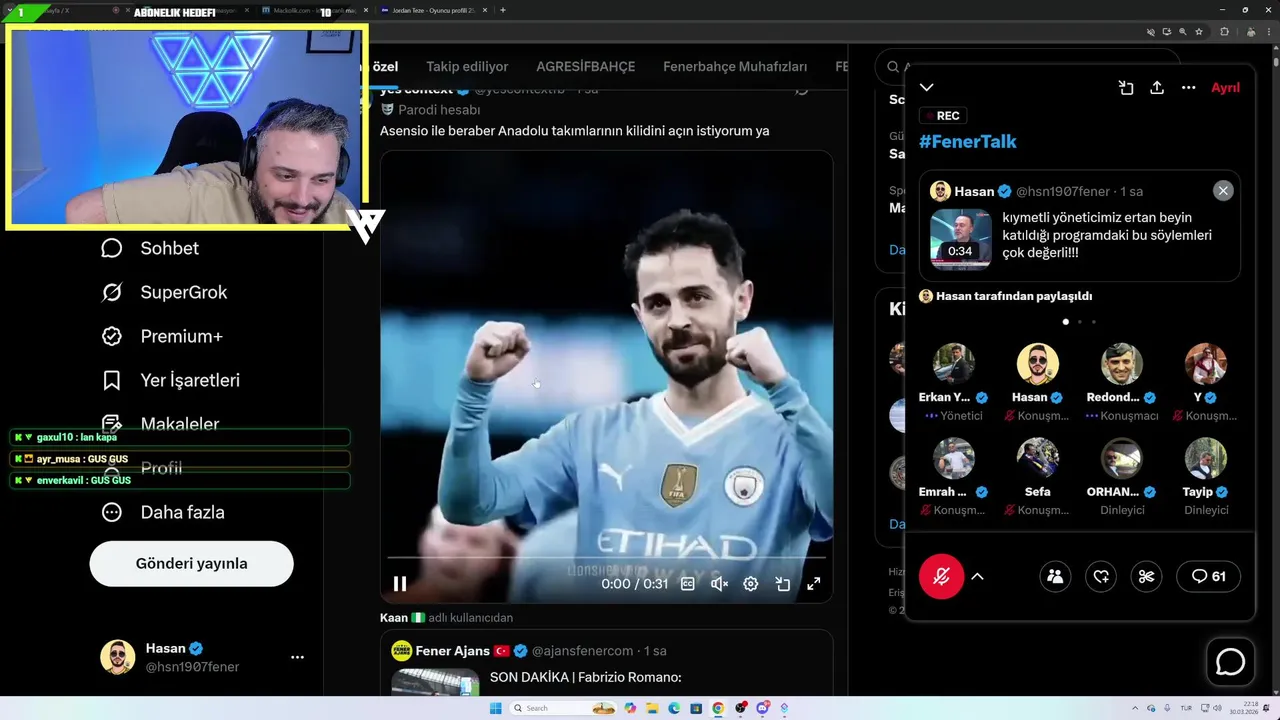The width and height of the screenshot is (1280, 720).
Task: Expand video to fullscreen
Action: [814, 584]
